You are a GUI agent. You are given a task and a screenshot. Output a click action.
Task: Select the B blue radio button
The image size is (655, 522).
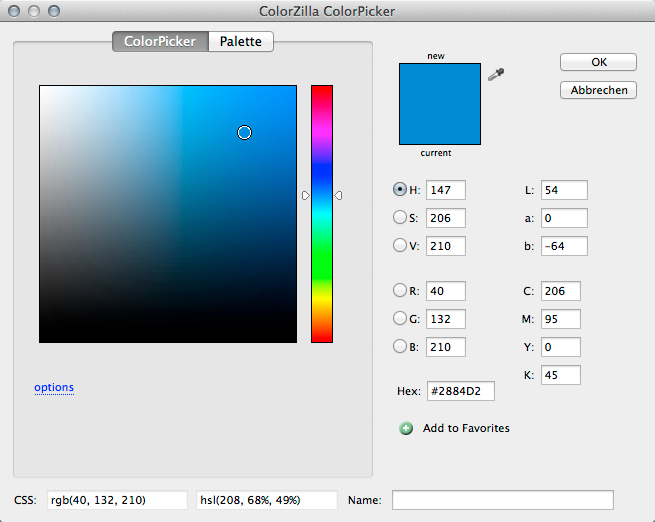click(401, 347)
